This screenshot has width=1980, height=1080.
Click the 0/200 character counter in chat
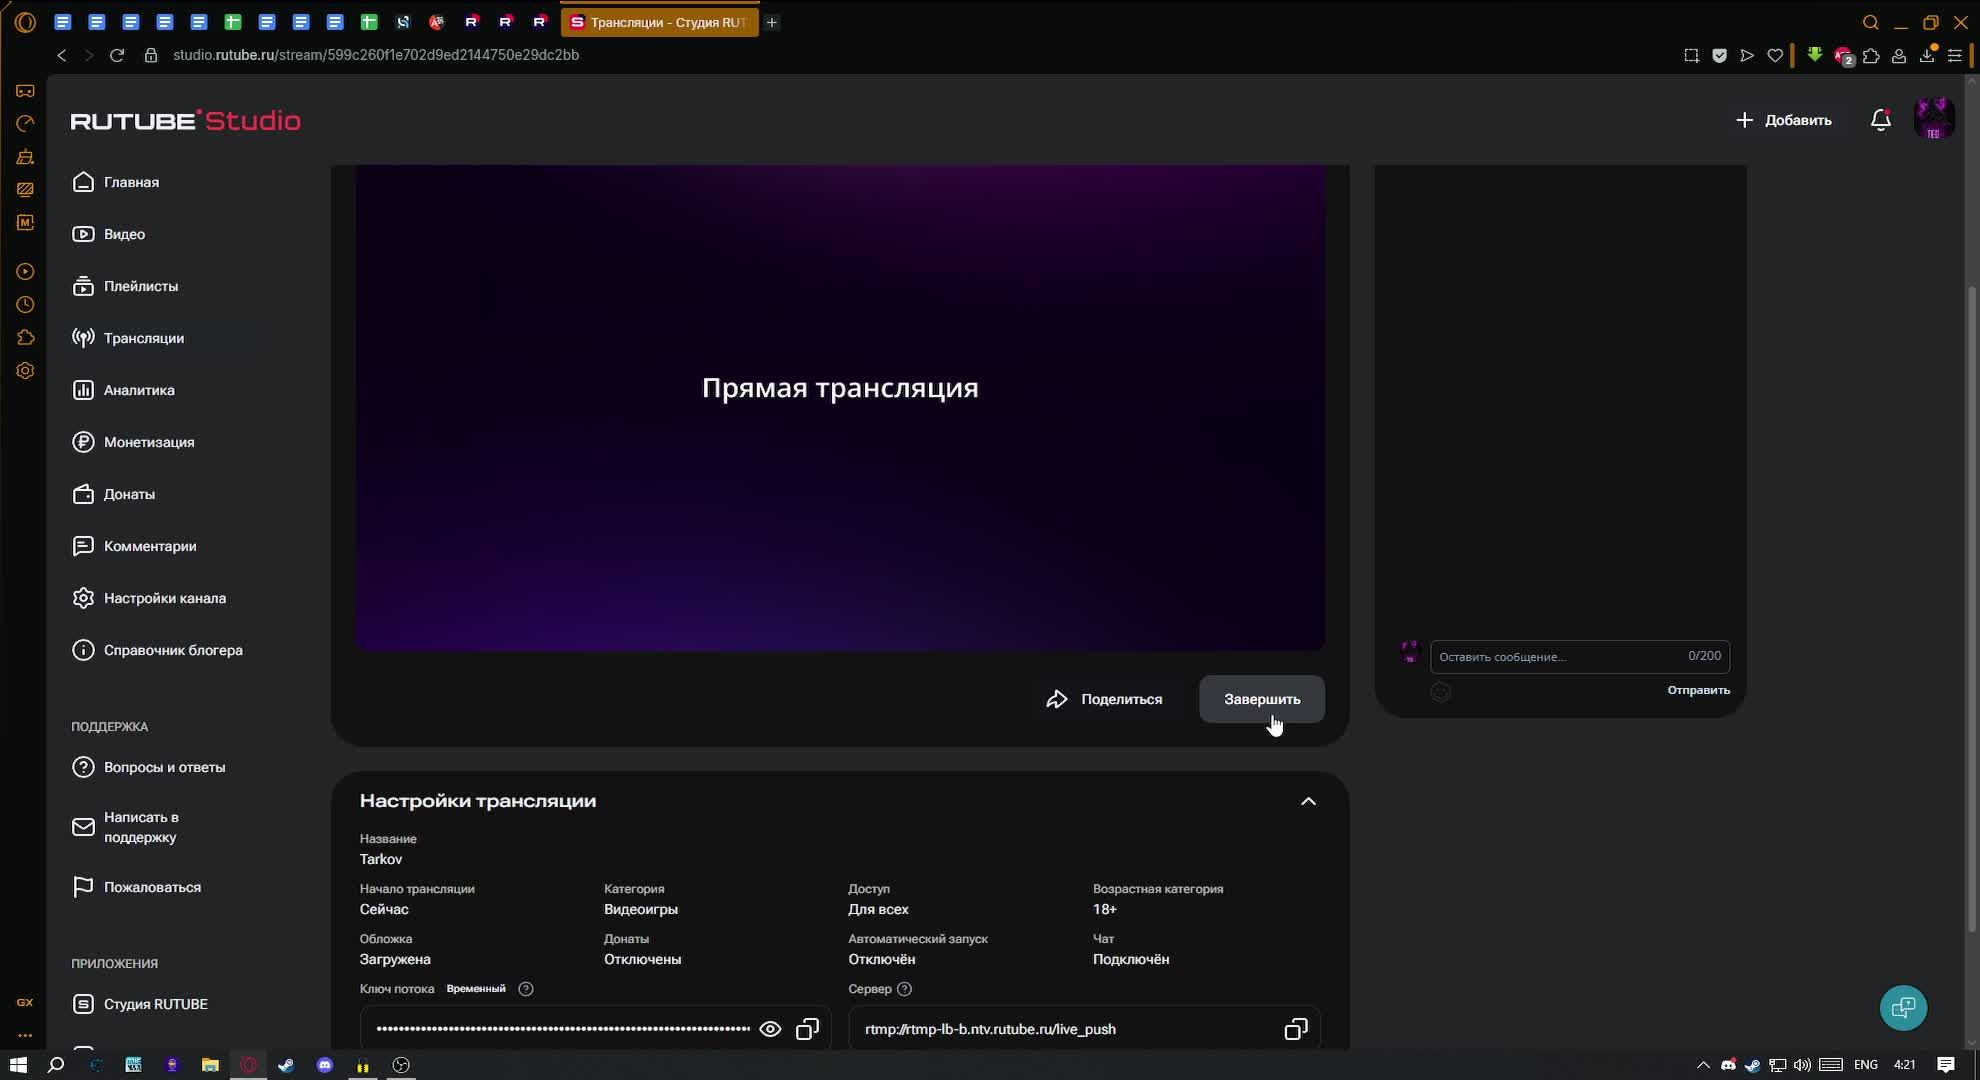click(x=1703, y=656)
